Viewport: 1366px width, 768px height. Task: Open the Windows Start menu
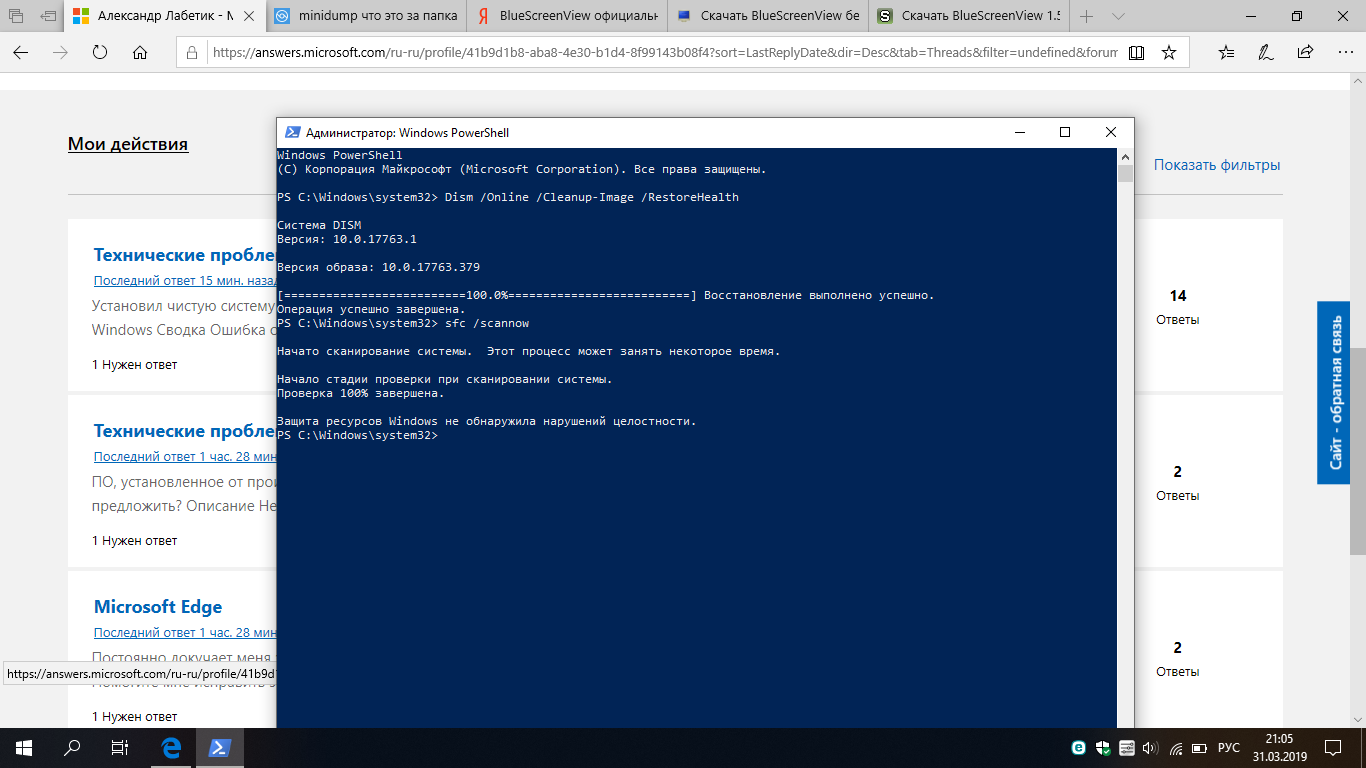24,747
